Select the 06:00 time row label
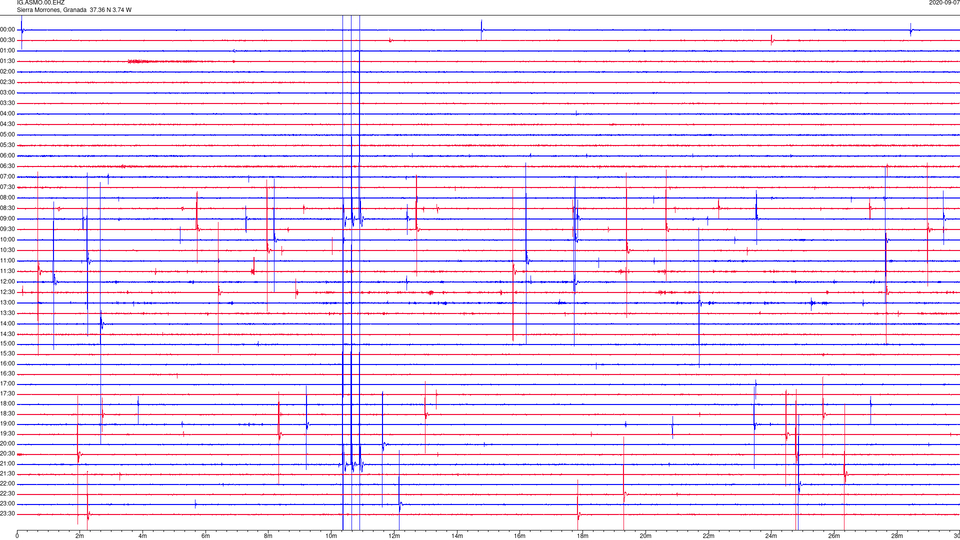This screenshot has height=540, width=960. click(x=8, y=156)
